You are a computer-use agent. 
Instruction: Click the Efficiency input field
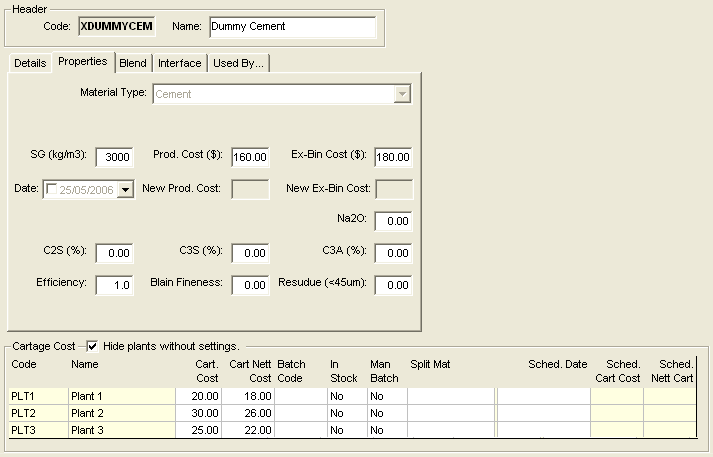coord(115,285)
